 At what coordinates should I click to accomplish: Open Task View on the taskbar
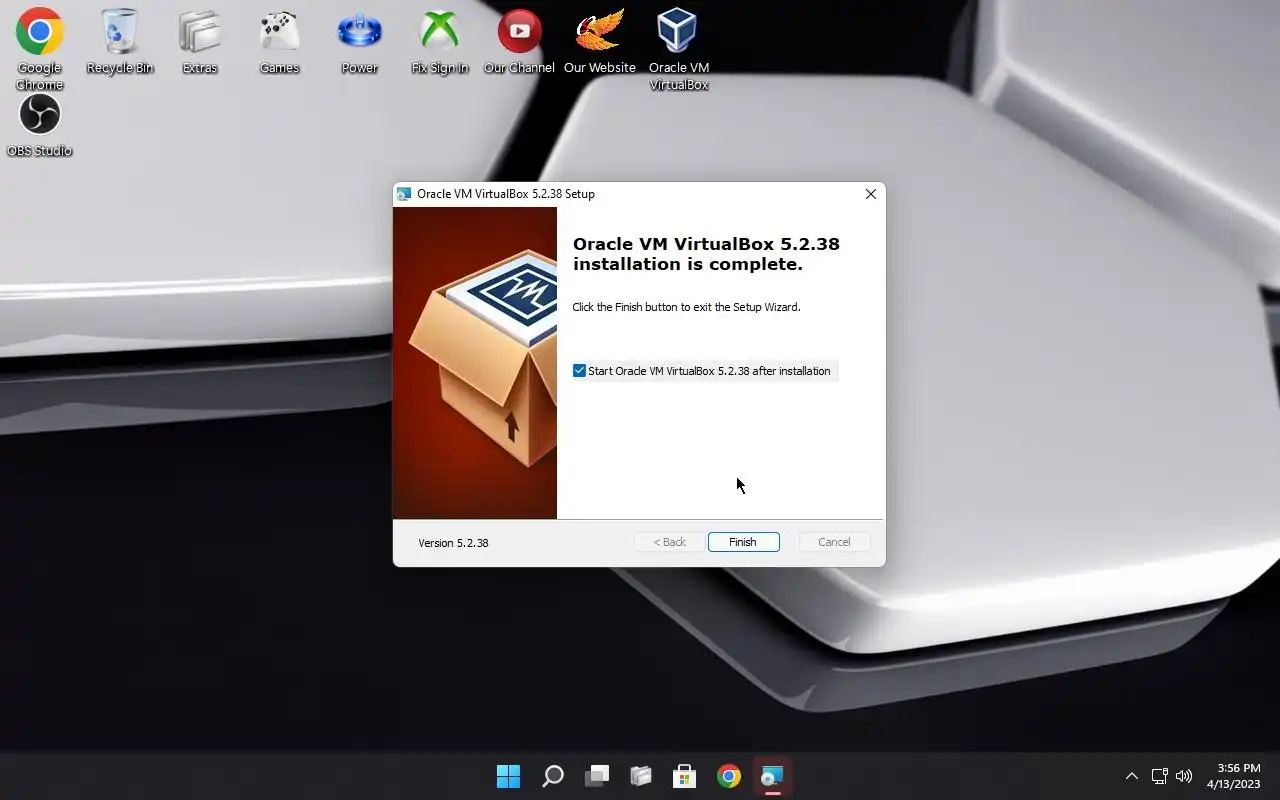pos(597,776)
